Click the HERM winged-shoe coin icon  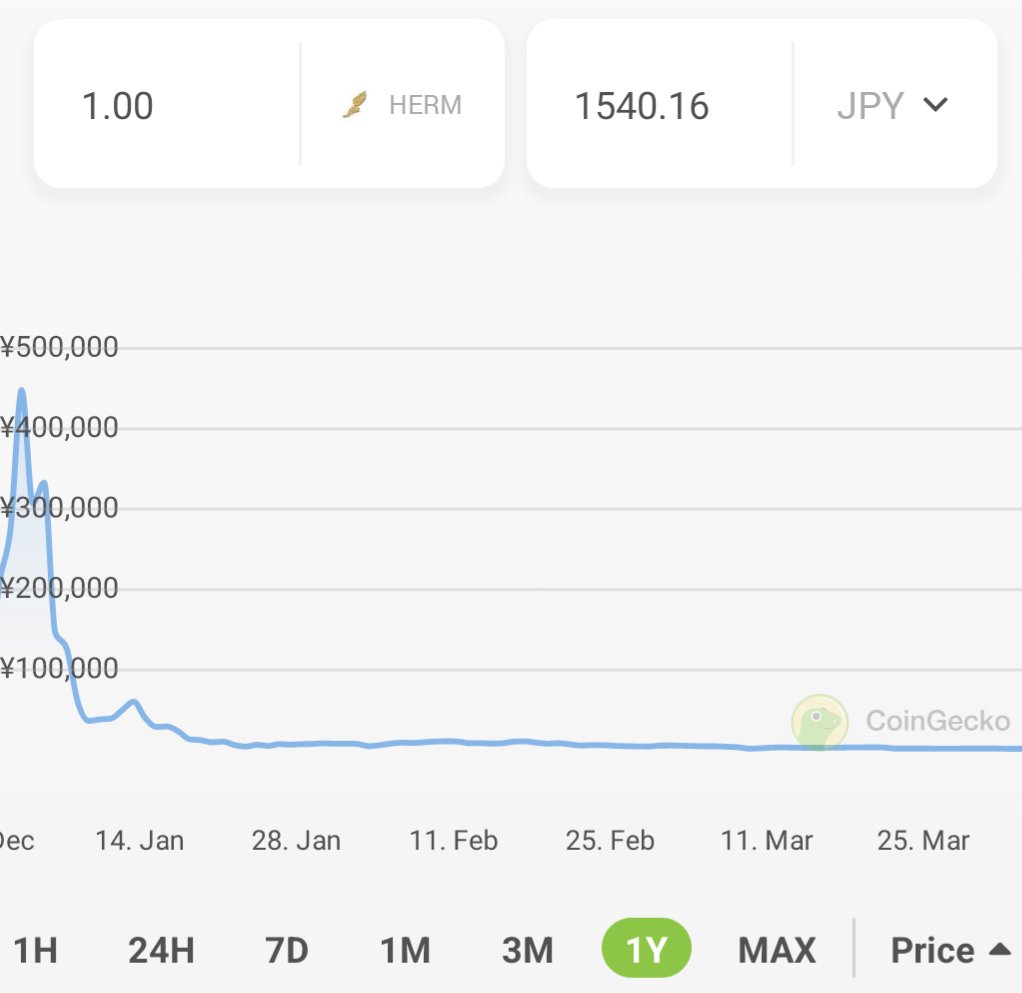coord(355,104)
